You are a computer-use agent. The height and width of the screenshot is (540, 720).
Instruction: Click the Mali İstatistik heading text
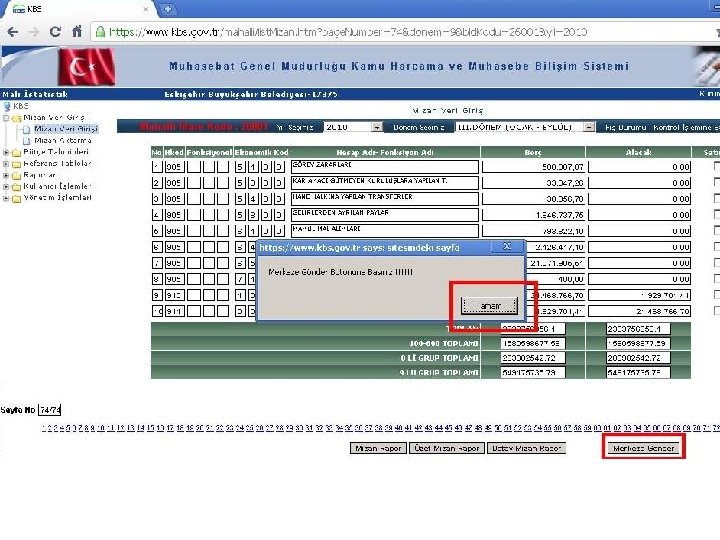click(x=35, y=94)
